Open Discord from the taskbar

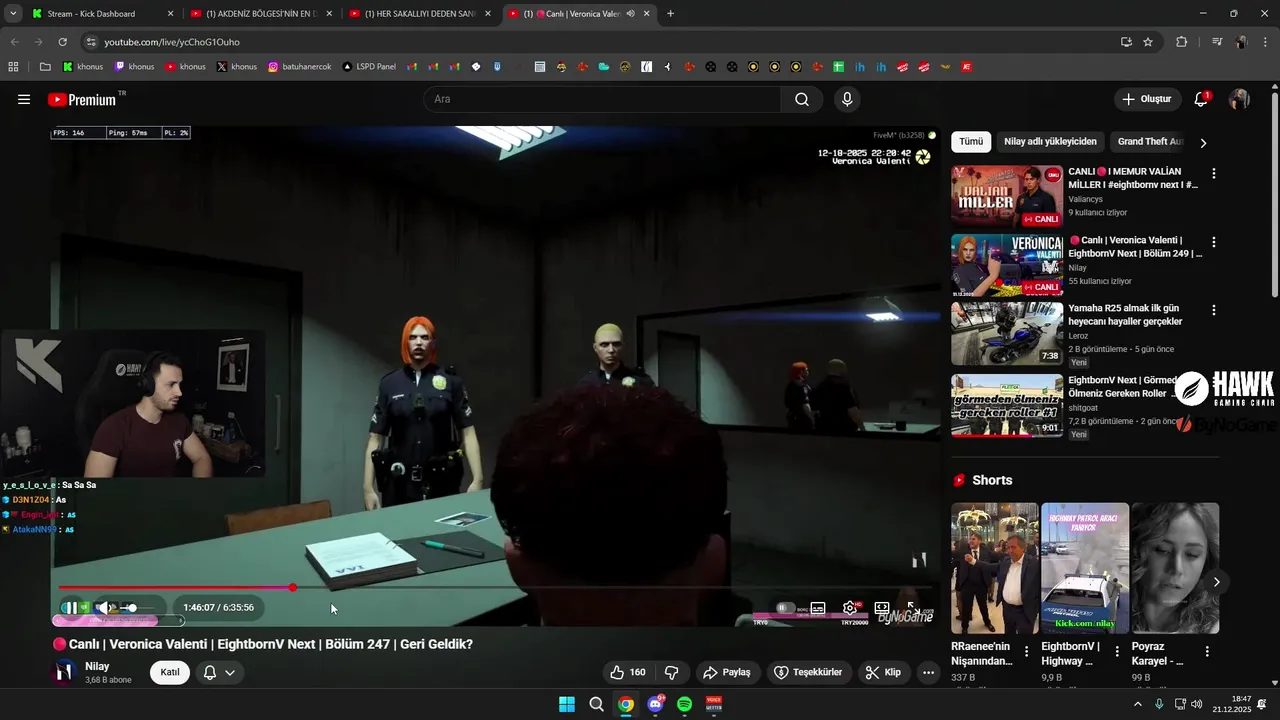[655, 704]
